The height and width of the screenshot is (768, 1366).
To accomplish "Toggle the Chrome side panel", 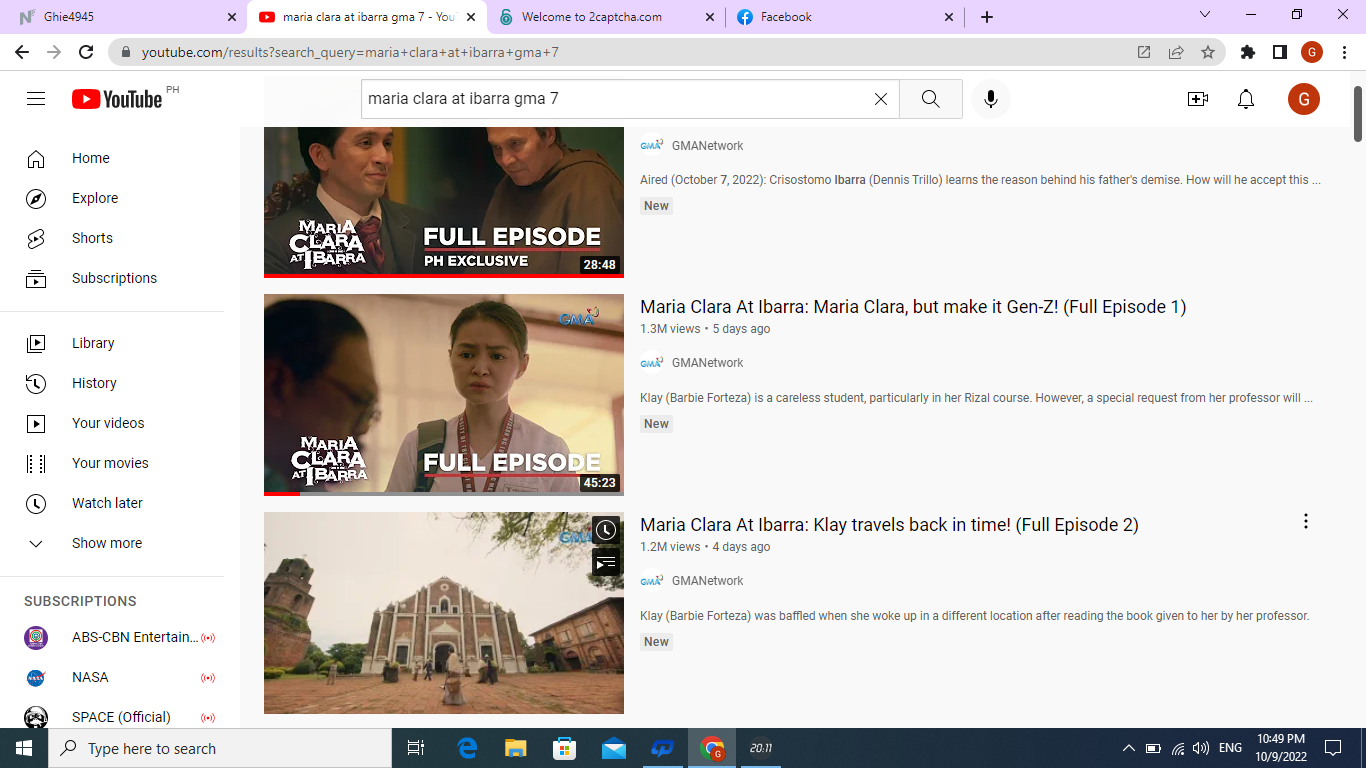I will pyautogui.click(x=1279, y=52).
